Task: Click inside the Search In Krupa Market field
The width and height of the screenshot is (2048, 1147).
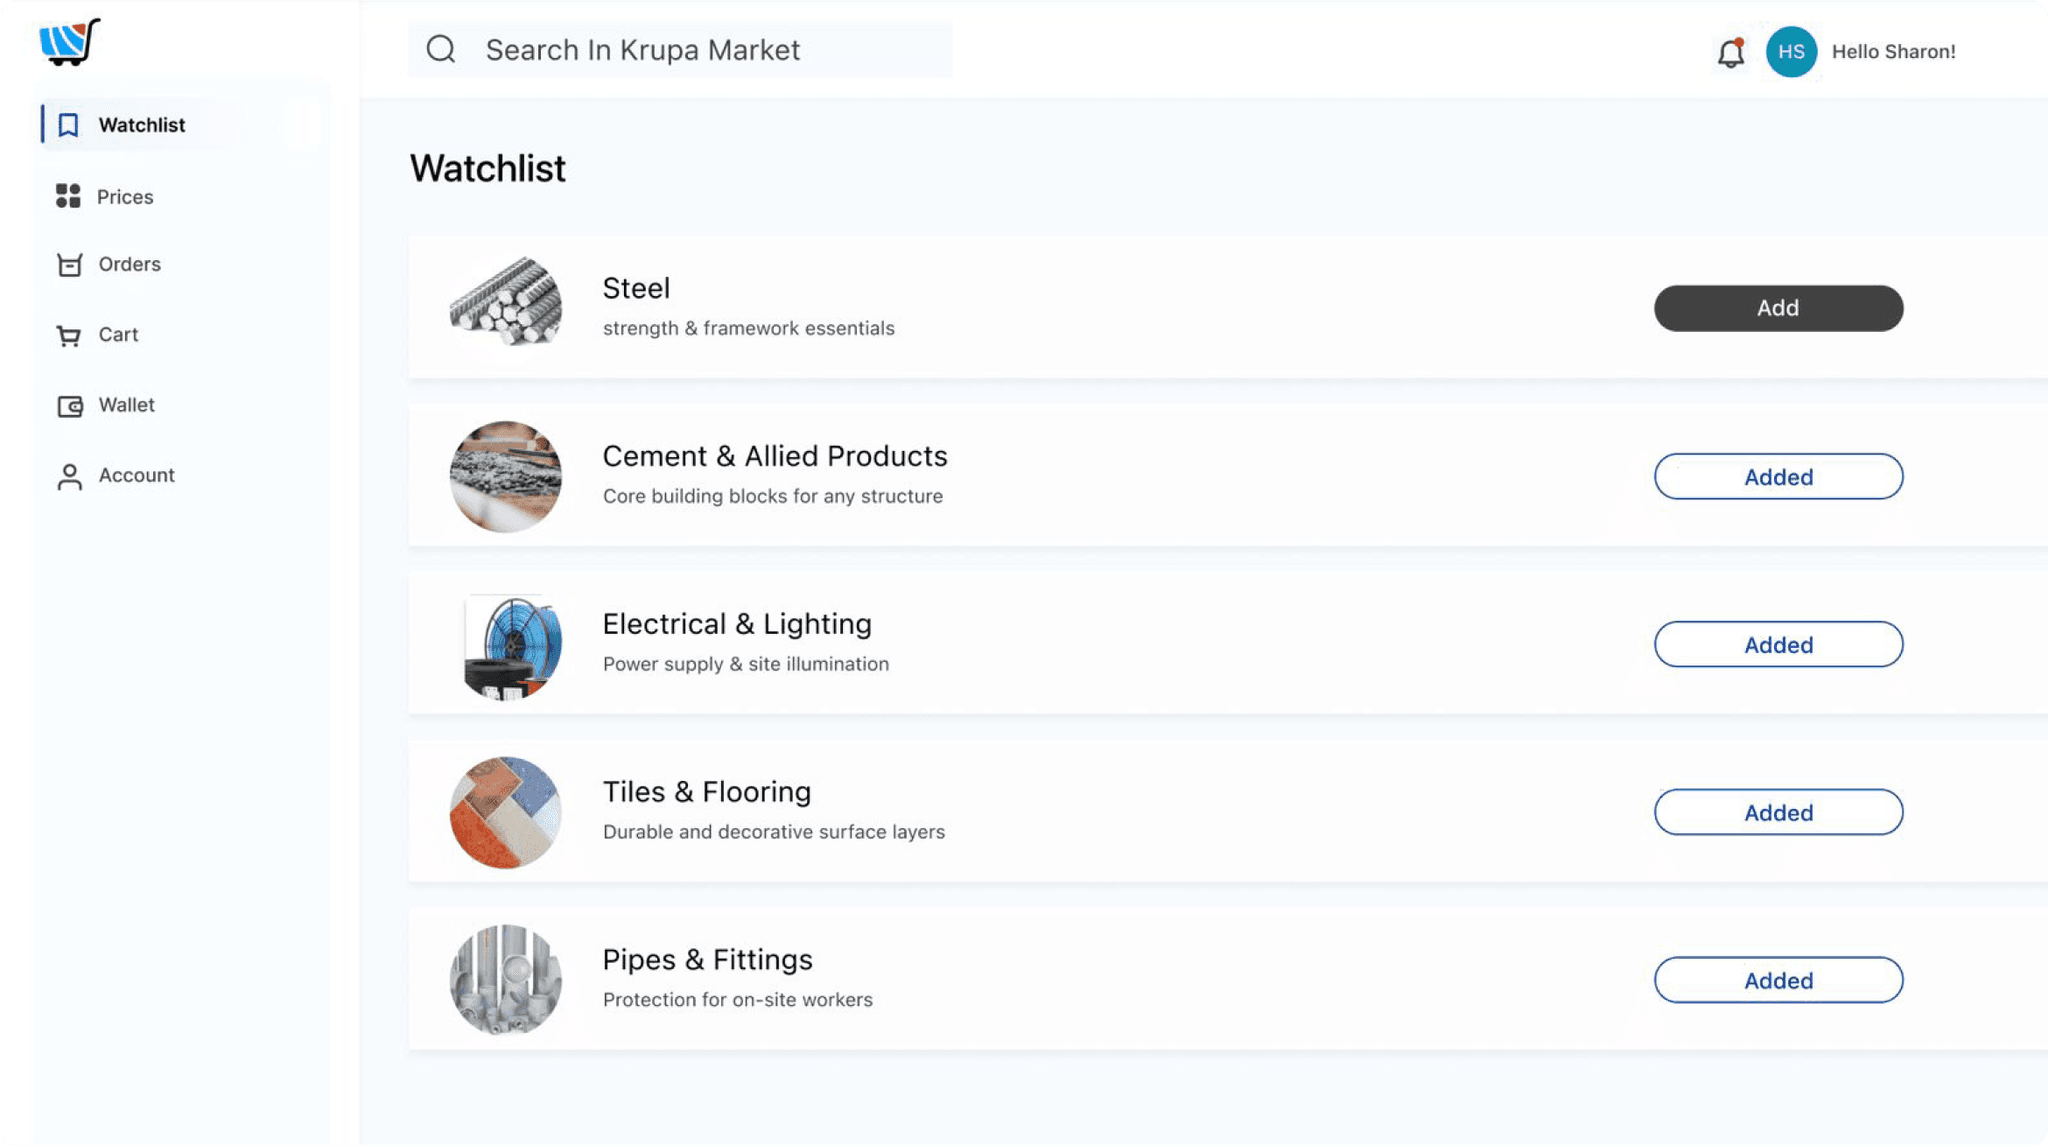Action: point(680,49)
